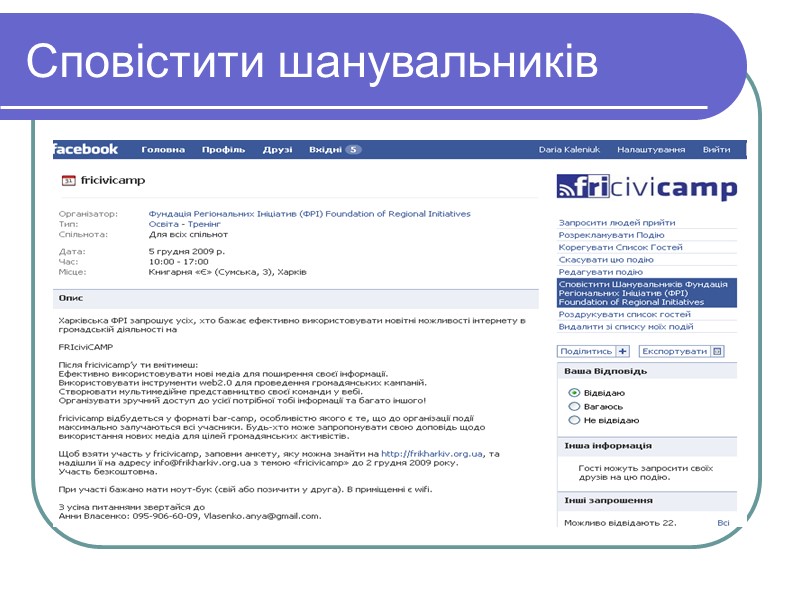Image resolution: width=800 pixels, height=600 pixels.
Task: Click the Інші запрошення section header
Action: pos(647,501)
